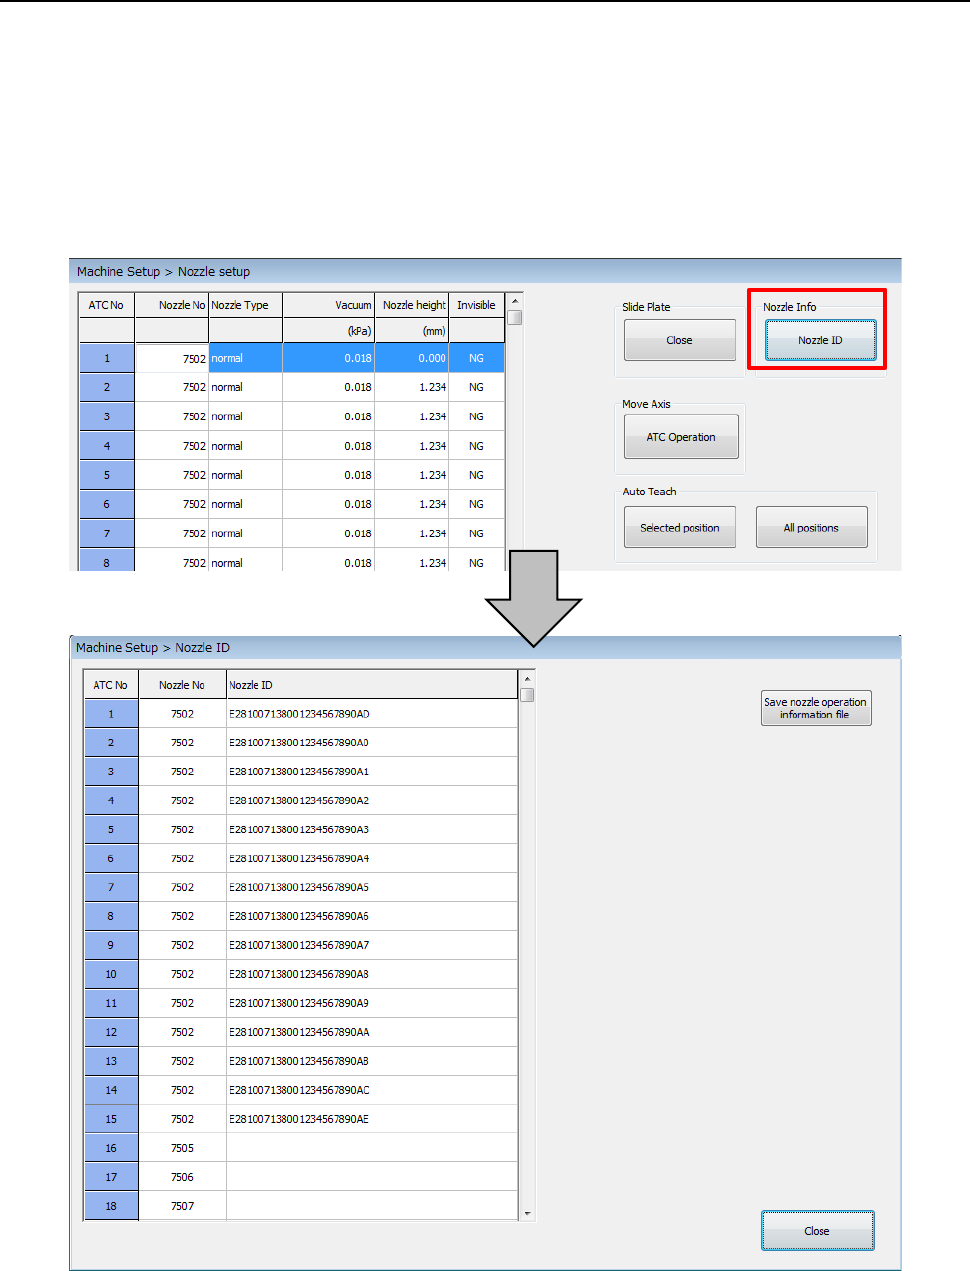Select Nozzle ID ending in 890A4
This screenshot has width=970, height=1271.
[372, 859]
